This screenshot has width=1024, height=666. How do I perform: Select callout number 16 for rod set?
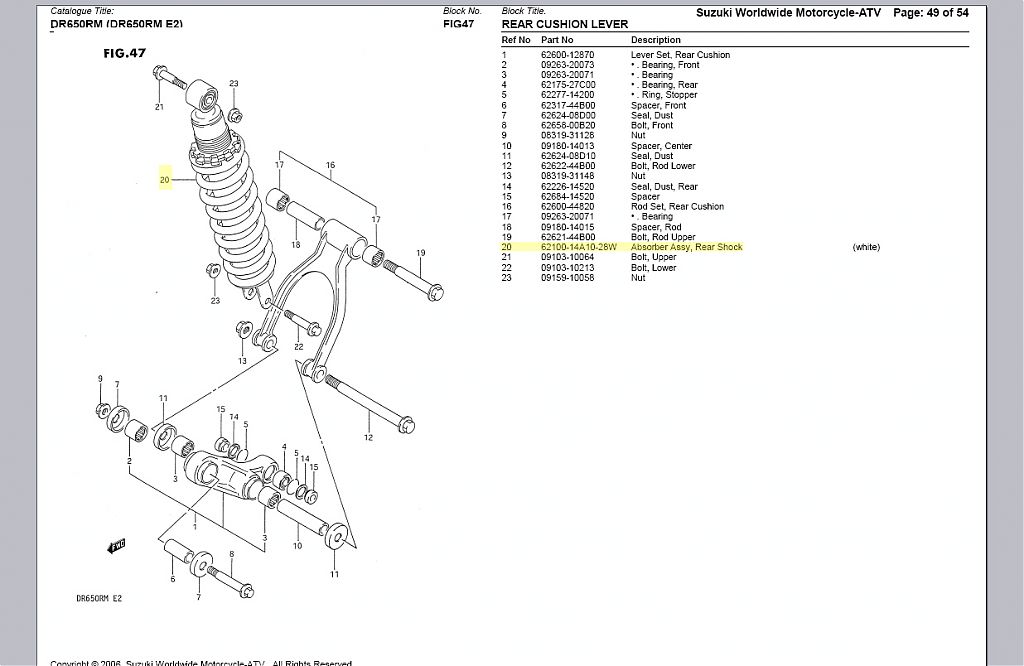click(x=330, y=165)
